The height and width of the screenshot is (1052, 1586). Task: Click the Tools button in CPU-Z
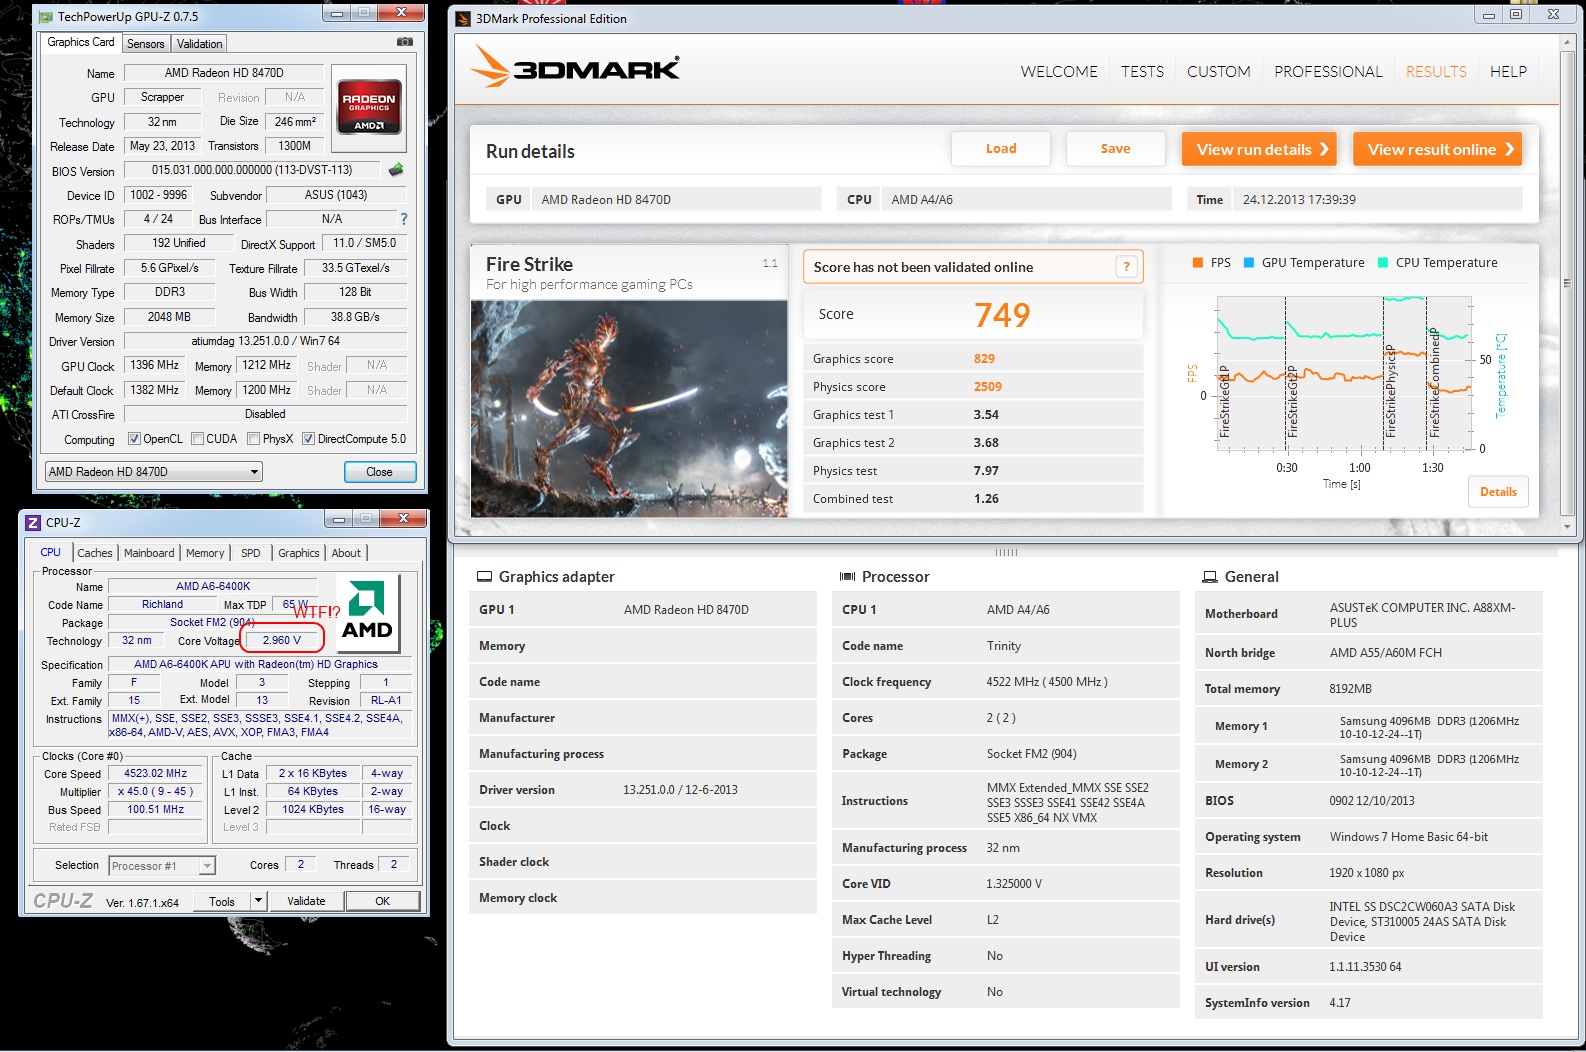(222, 901)
